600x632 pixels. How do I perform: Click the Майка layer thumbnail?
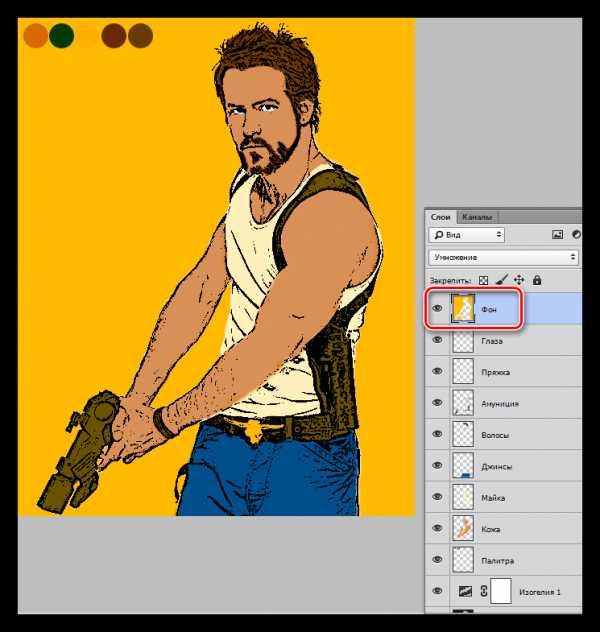click(463, 498)
